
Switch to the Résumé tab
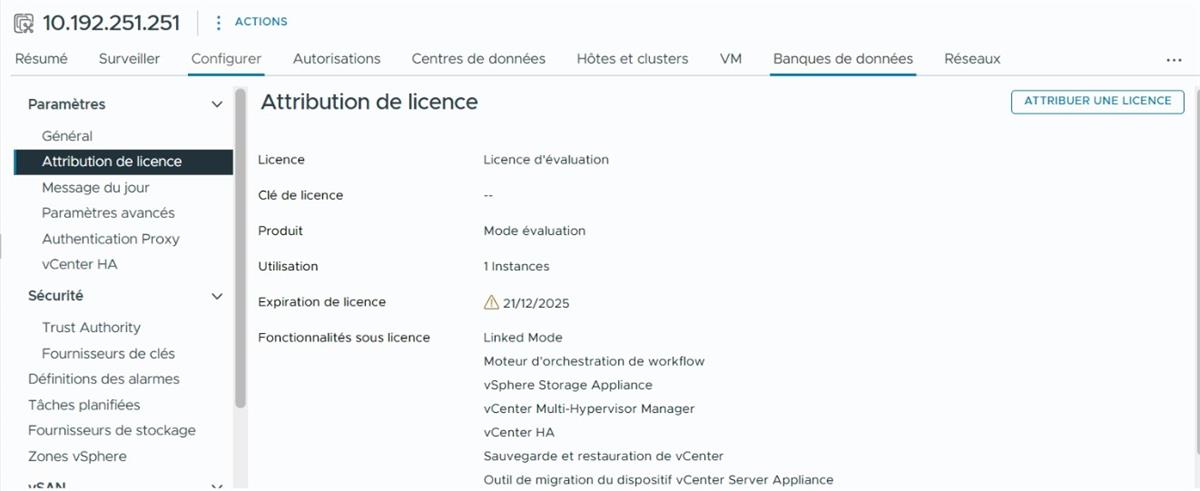point(42,59)
